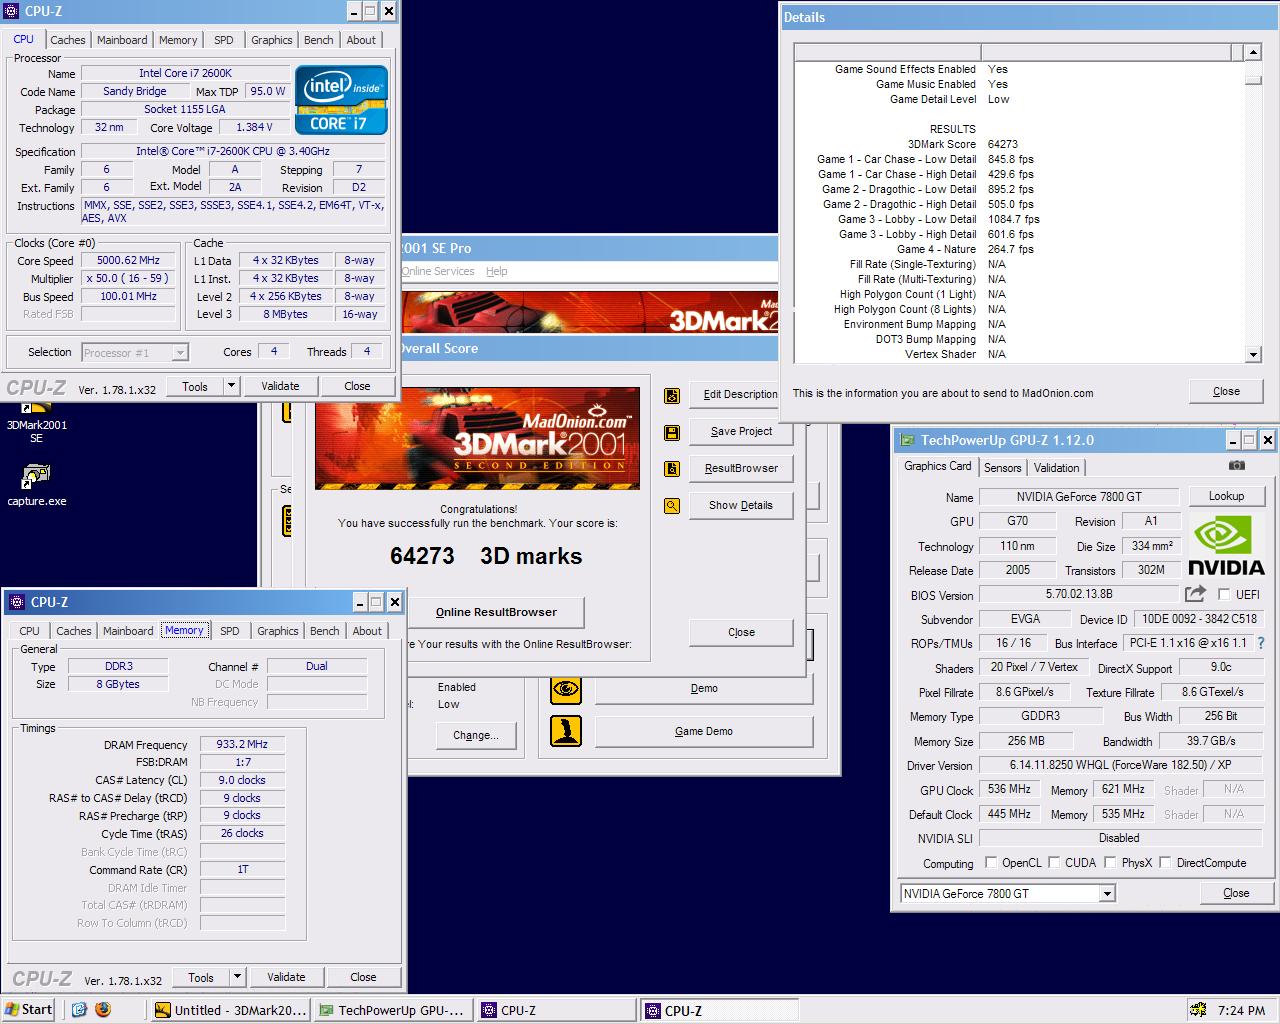Click the top CPU-Z window title icon

pyautogui.click(x=12, y=12)
